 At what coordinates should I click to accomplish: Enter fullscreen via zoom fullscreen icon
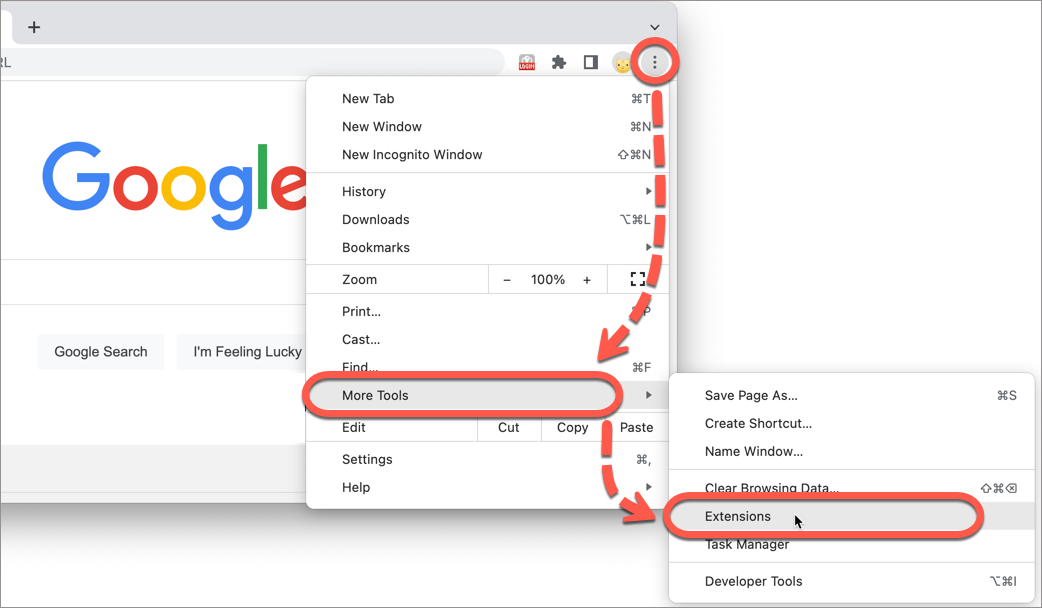tap(638, 279)
